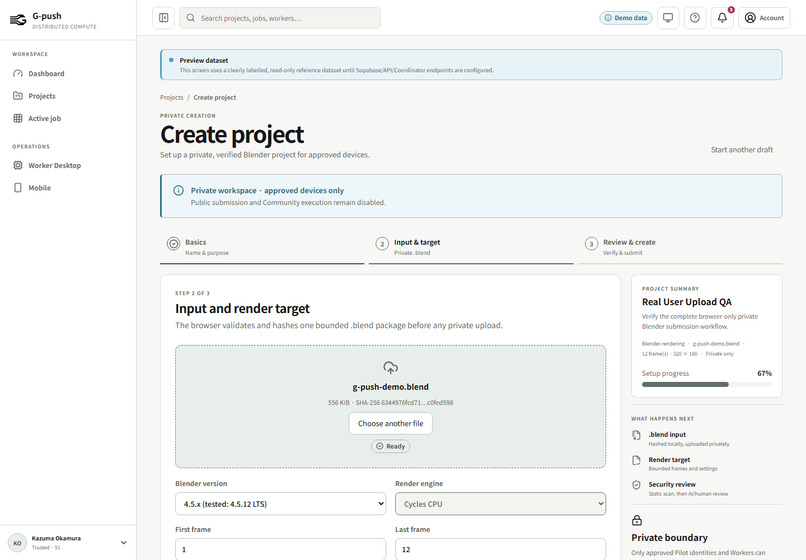Click the Real User Upload QA title
The width and height of the screenshot is (806, 560).
(x=687, y=302)
